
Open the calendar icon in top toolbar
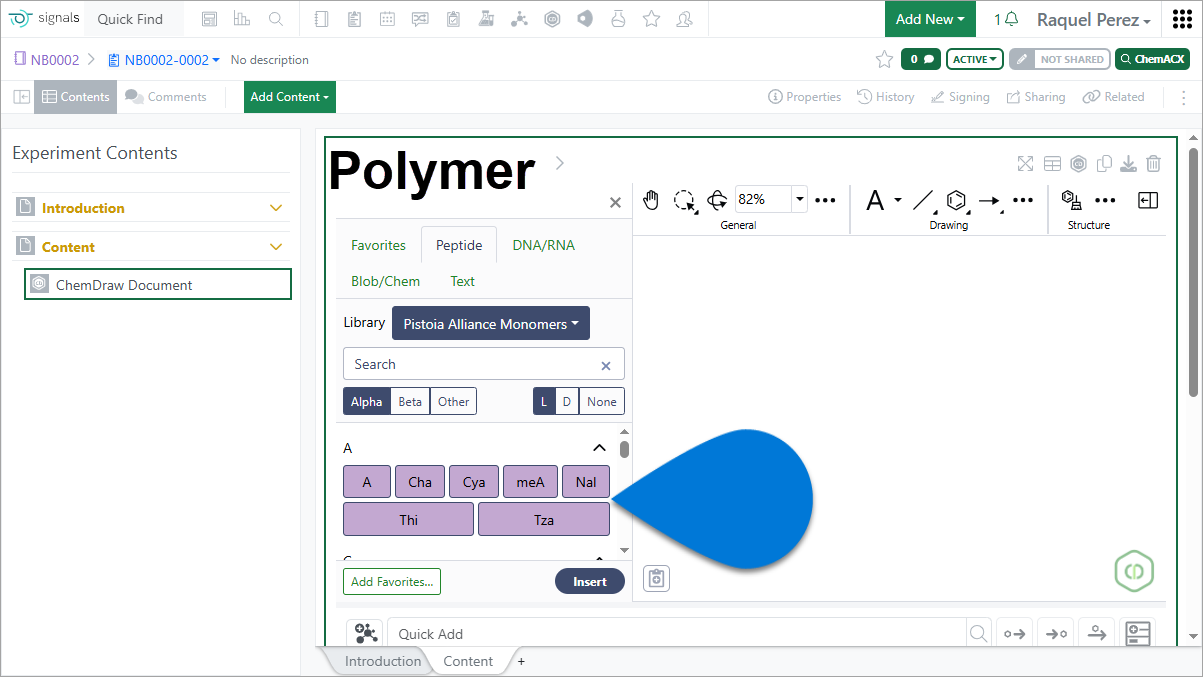387,19
